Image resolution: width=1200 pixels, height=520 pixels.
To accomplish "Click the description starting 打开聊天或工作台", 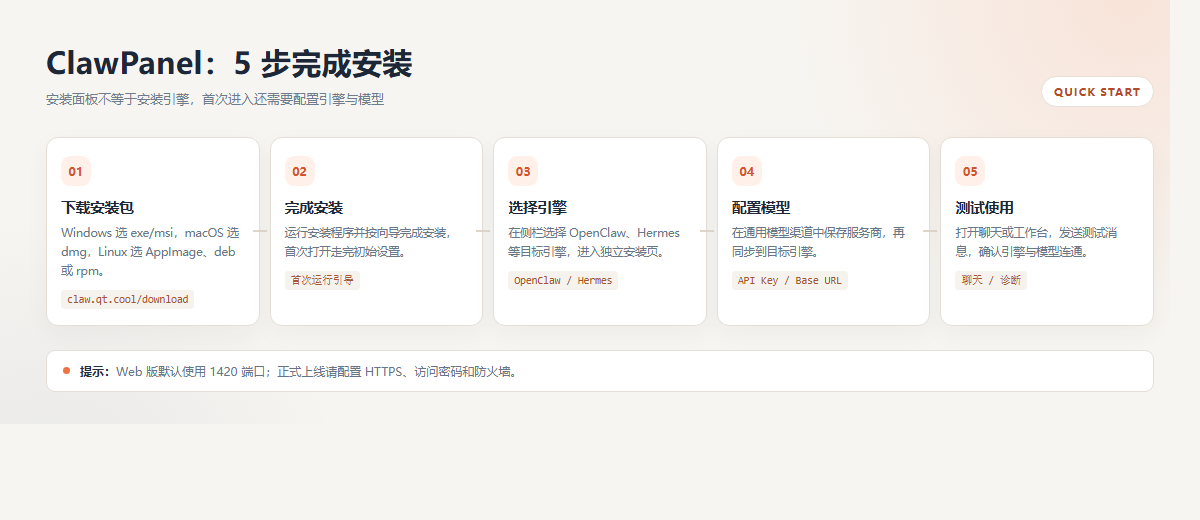I will (1037, 242).
